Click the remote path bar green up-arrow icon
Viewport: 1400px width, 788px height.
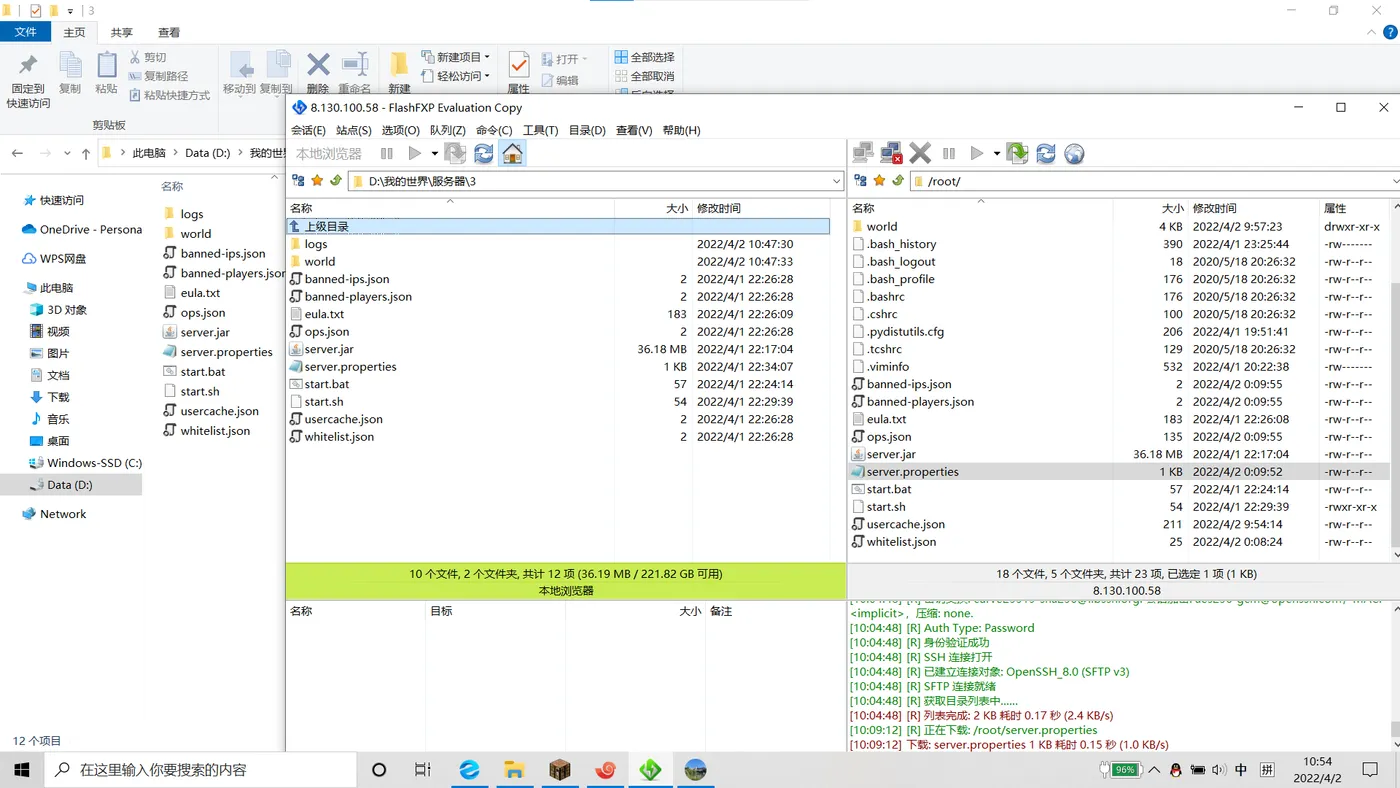pyautogui.click(x=897, y=181)
